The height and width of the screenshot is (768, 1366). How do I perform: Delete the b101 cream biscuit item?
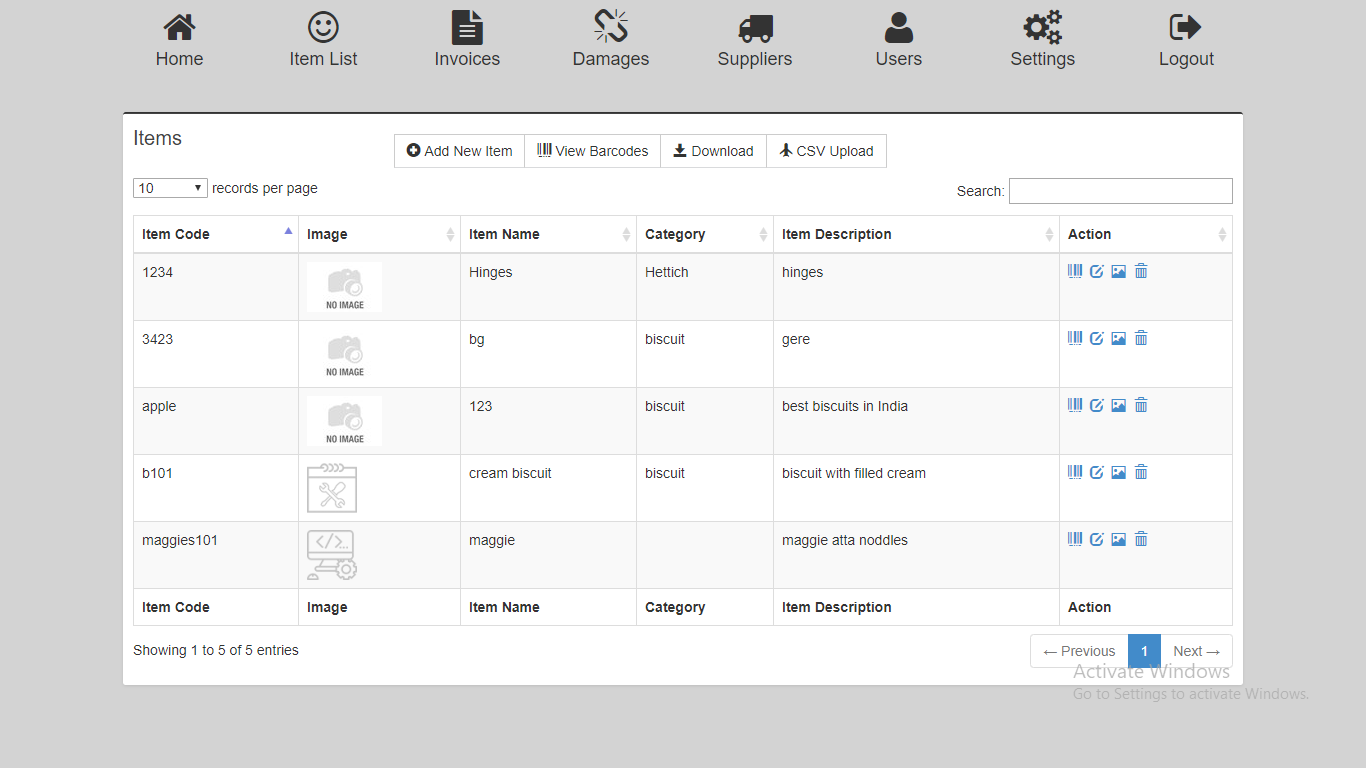pos(1141,472)
